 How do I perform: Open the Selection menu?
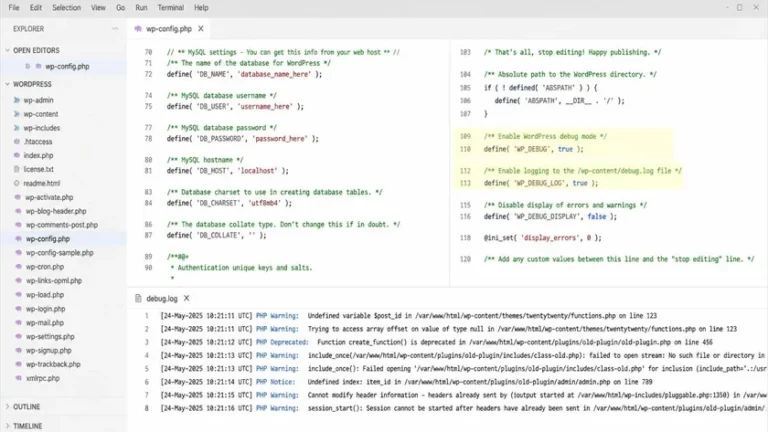[x=67, y=8]
